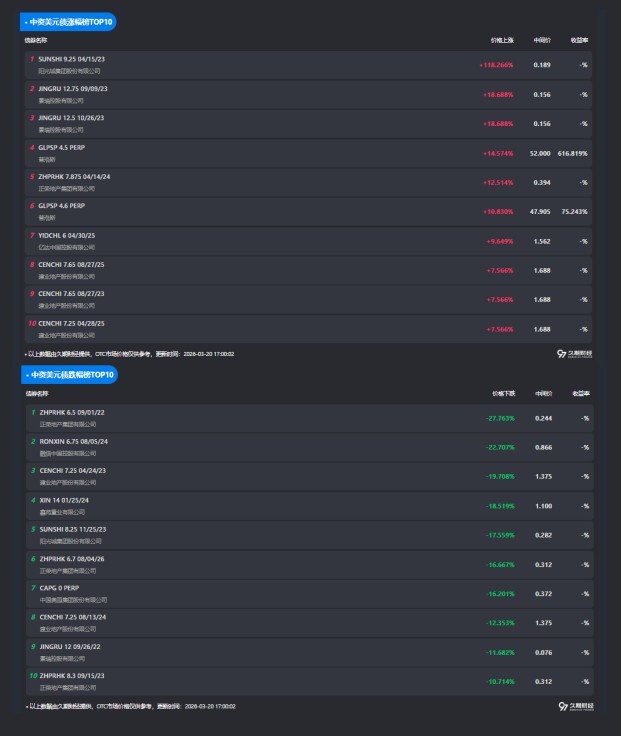
Task: Open the JINGRU 12.75 09/09/23 bond
Action: [x=66, y=88]
